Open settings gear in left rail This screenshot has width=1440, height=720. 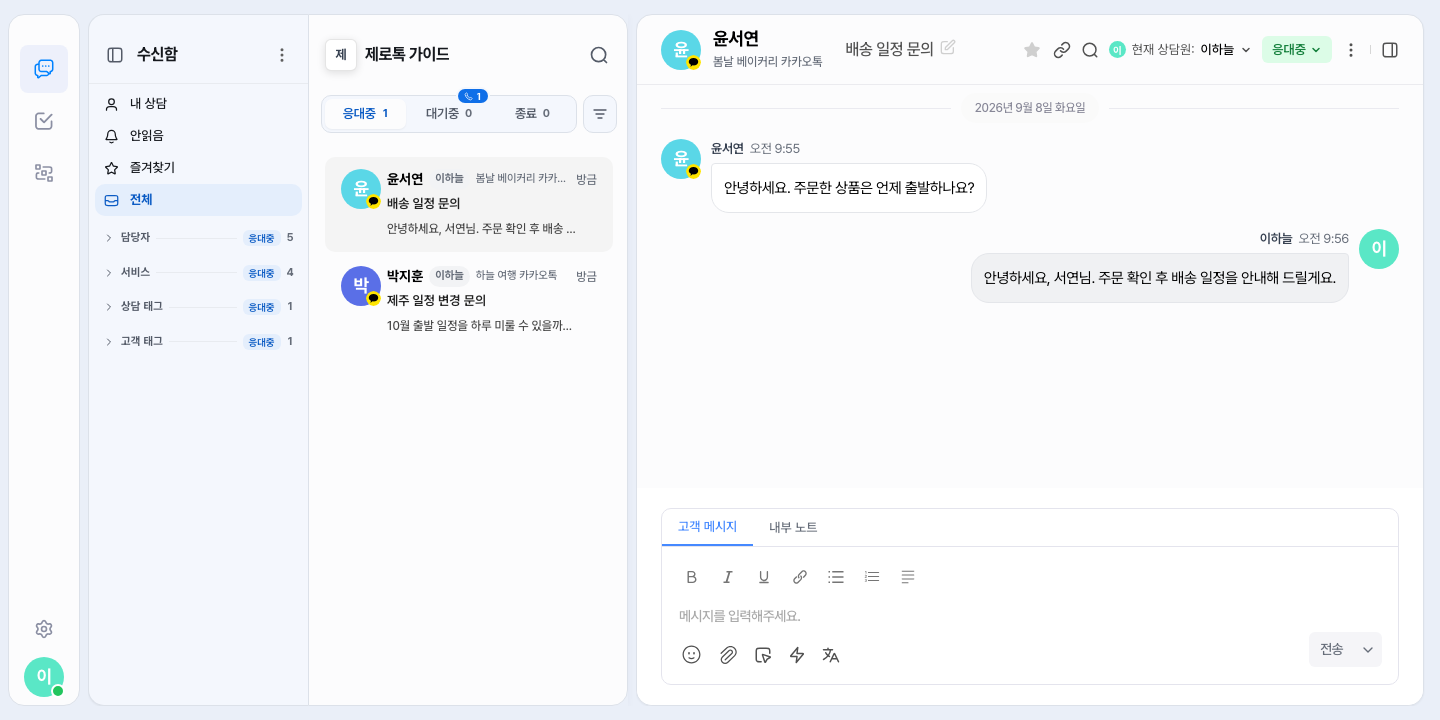coord(44,629)
